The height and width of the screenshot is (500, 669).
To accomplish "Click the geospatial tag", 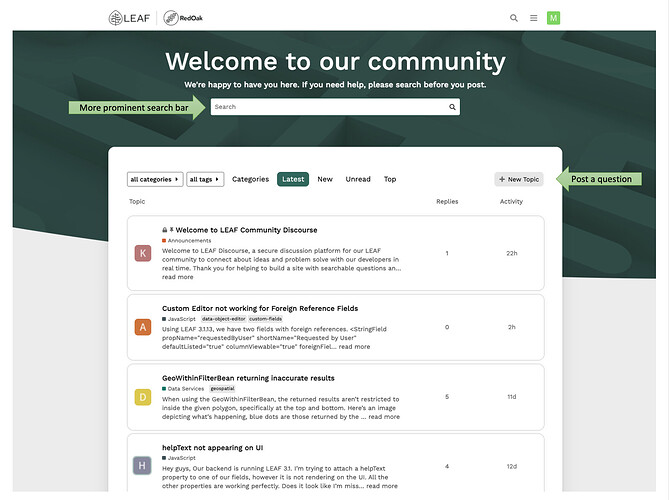I will tap(222, 389).
